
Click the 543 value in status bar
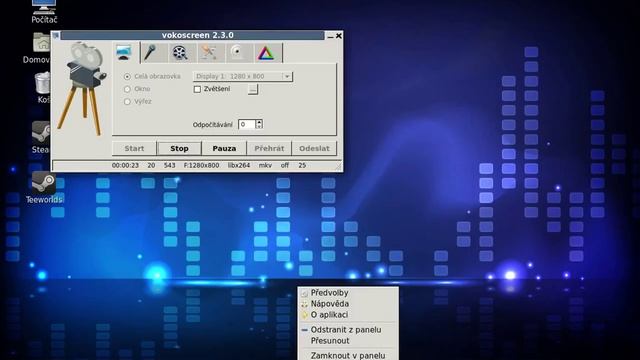pos(169,165)
